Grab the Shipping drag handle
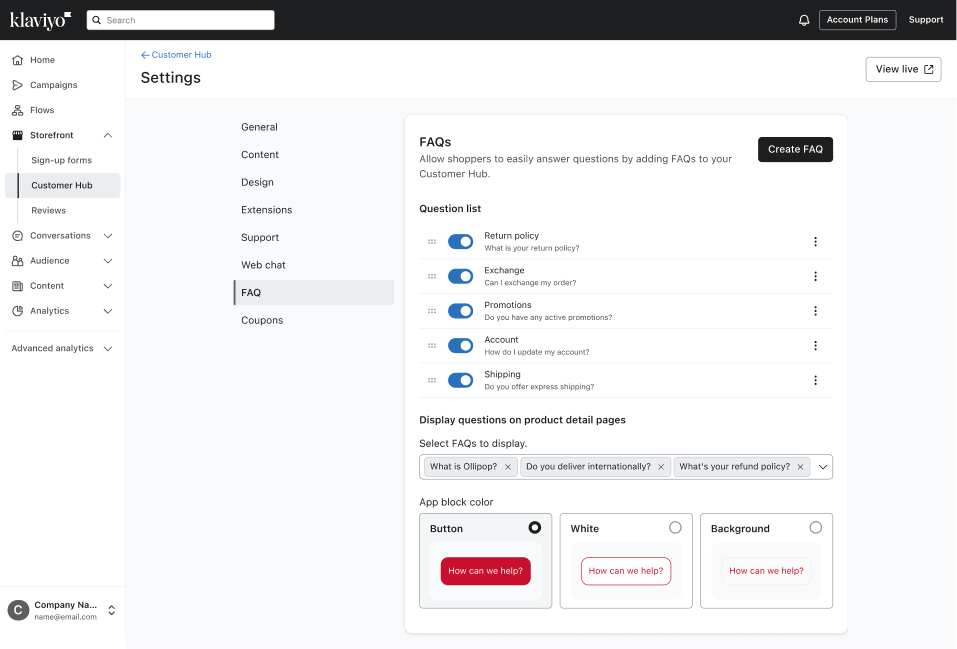Image resolution: width=957 pixels, height=649 pixels. coord(432,380)
